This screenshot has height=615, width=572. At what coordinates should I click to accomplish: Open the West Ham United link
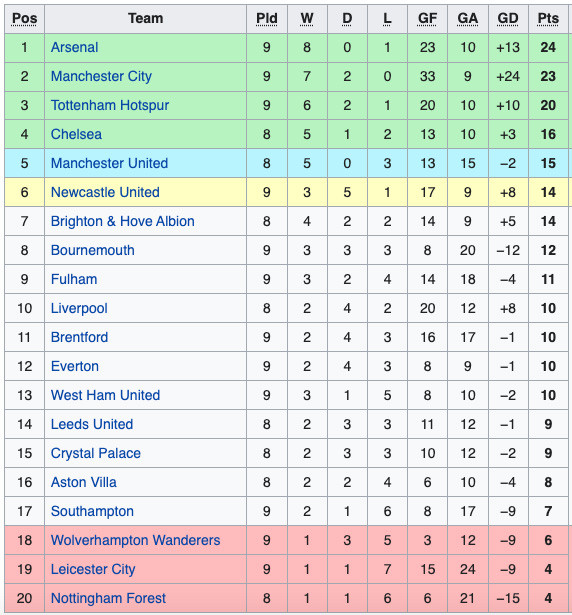106,395
